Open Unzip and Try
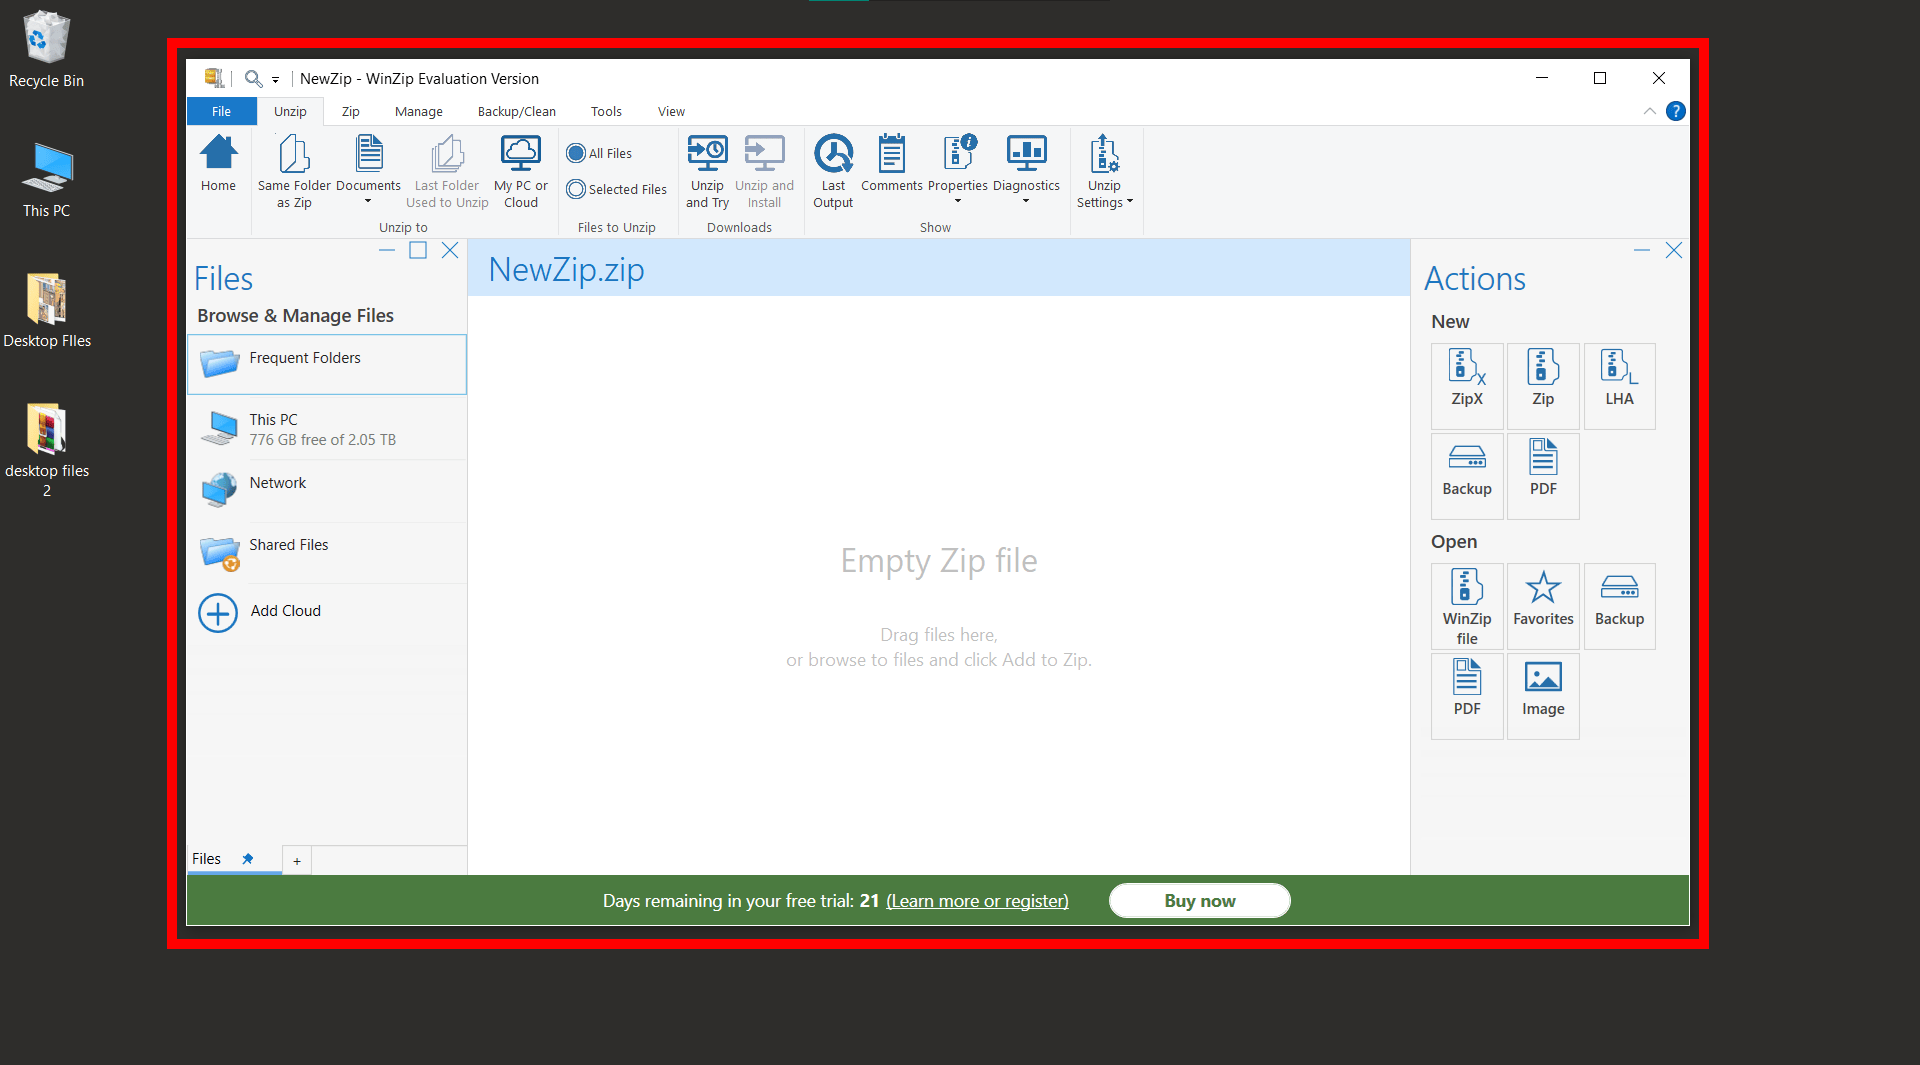The height and width of the screenshot is (1065, 1920). tap(707, 170)
